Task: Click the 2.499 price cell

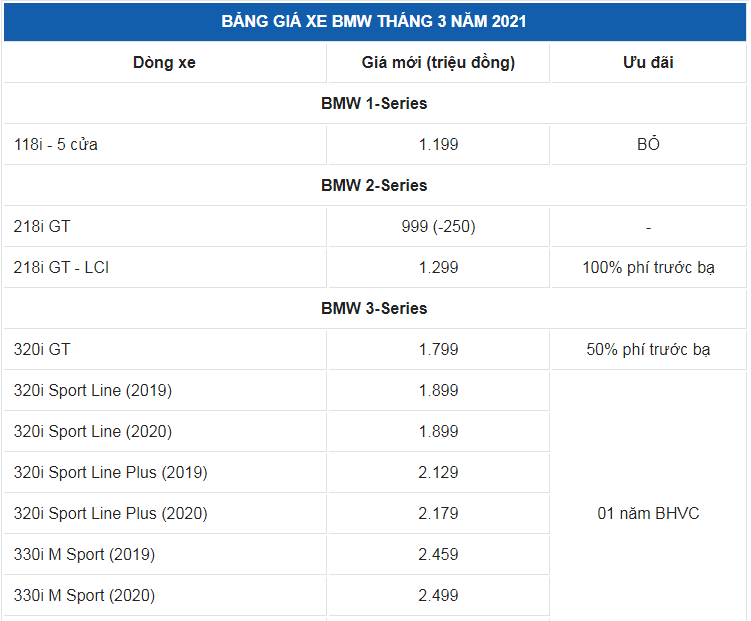Action: pyautogui.click(x=438, y=596)
